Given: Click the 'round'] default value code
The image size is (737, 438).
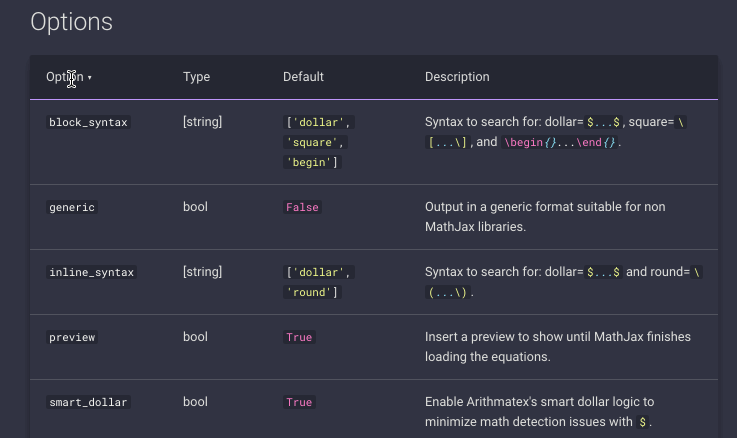Looking at the screenshot, I should click(x=312, y=292).
